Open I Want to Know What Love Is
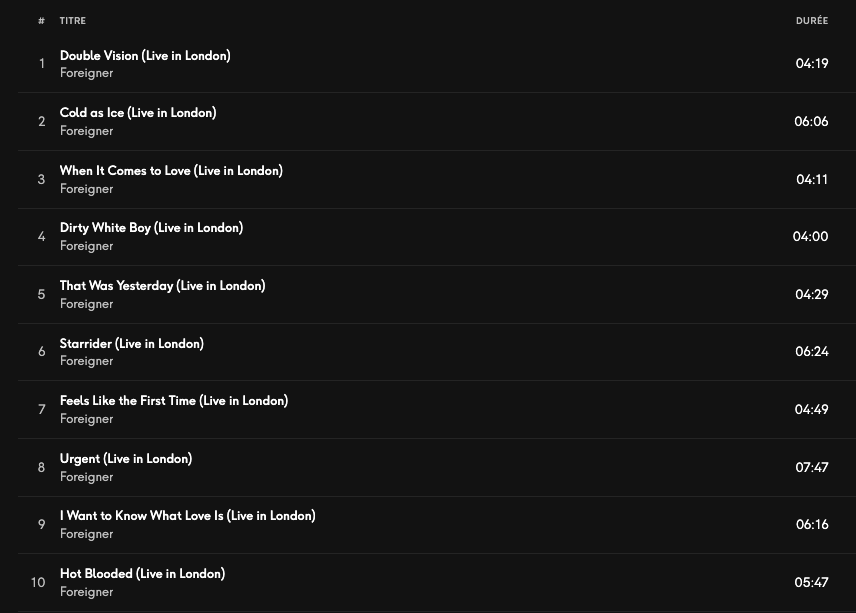The image size is (856, 613). [187, 516]
